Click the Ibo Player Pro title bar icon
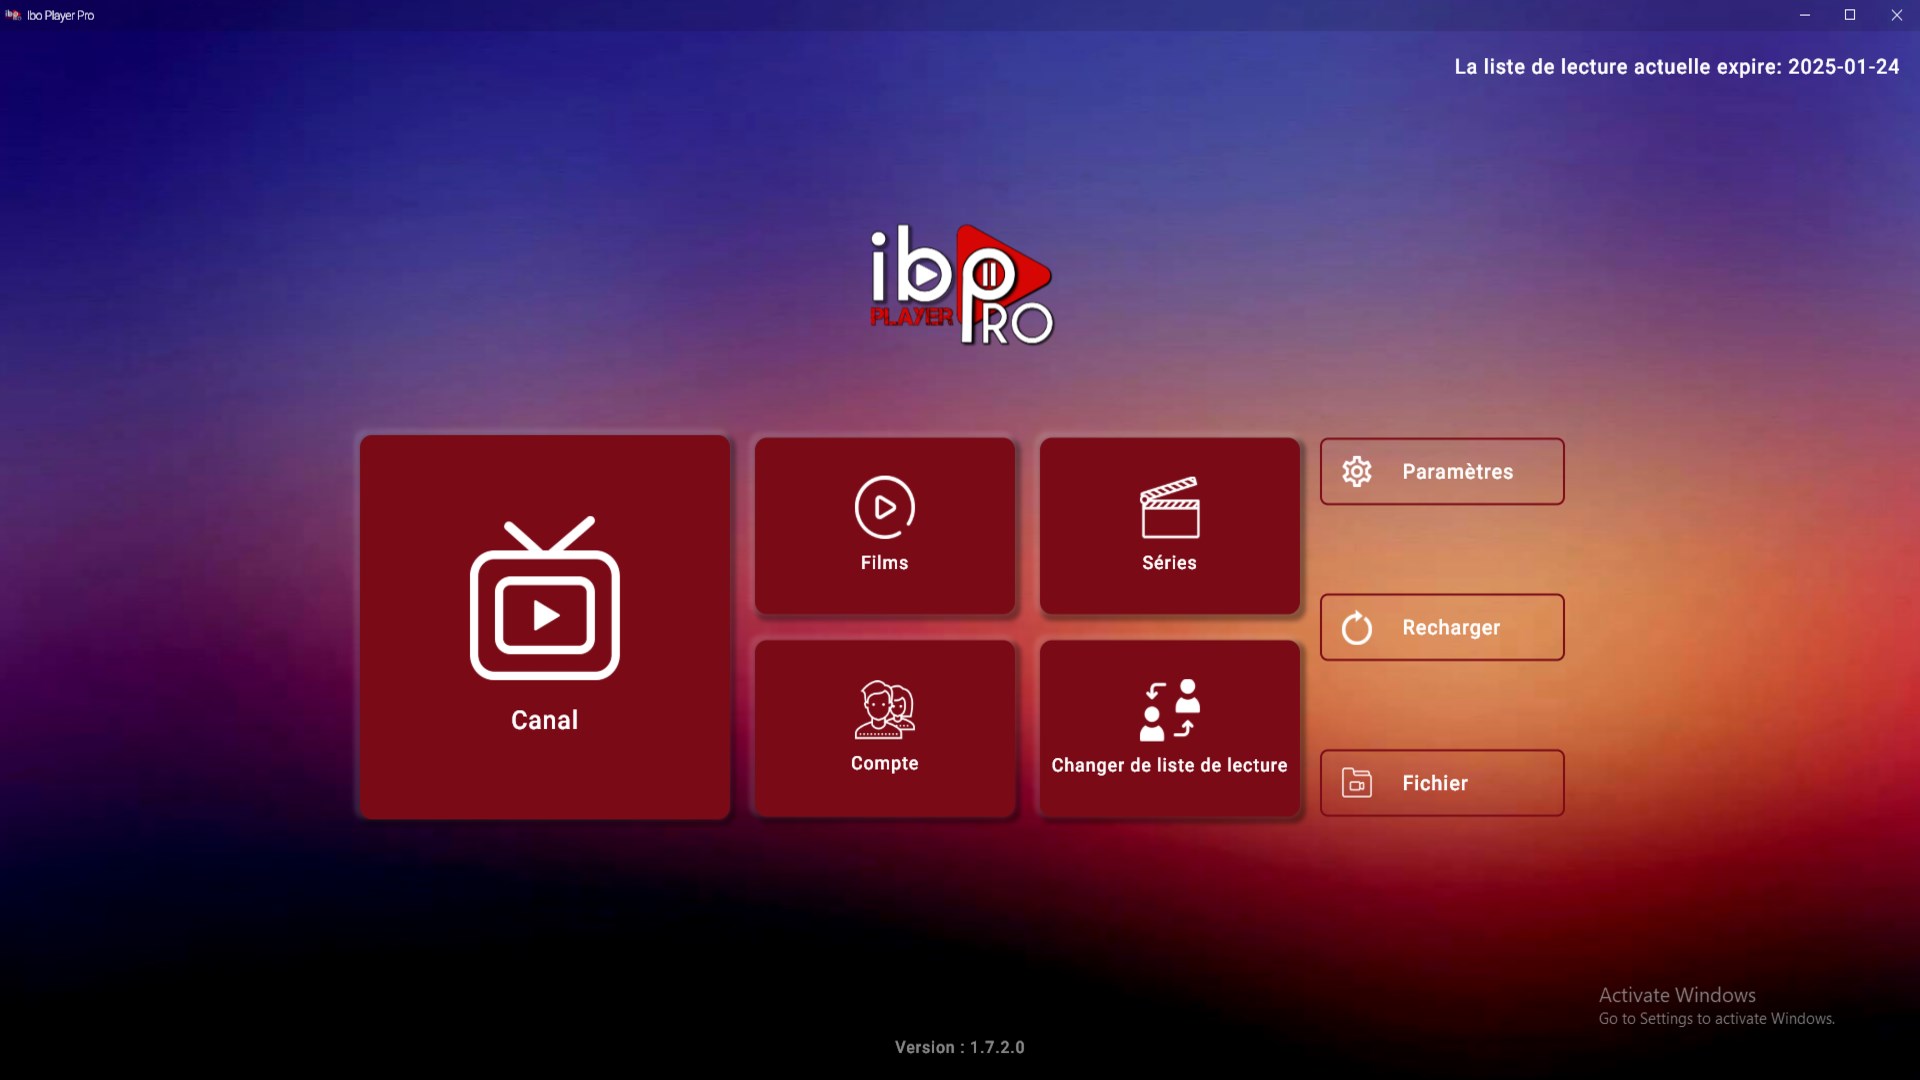Viewport: 1920px width, 1080px height. [13, 15]
